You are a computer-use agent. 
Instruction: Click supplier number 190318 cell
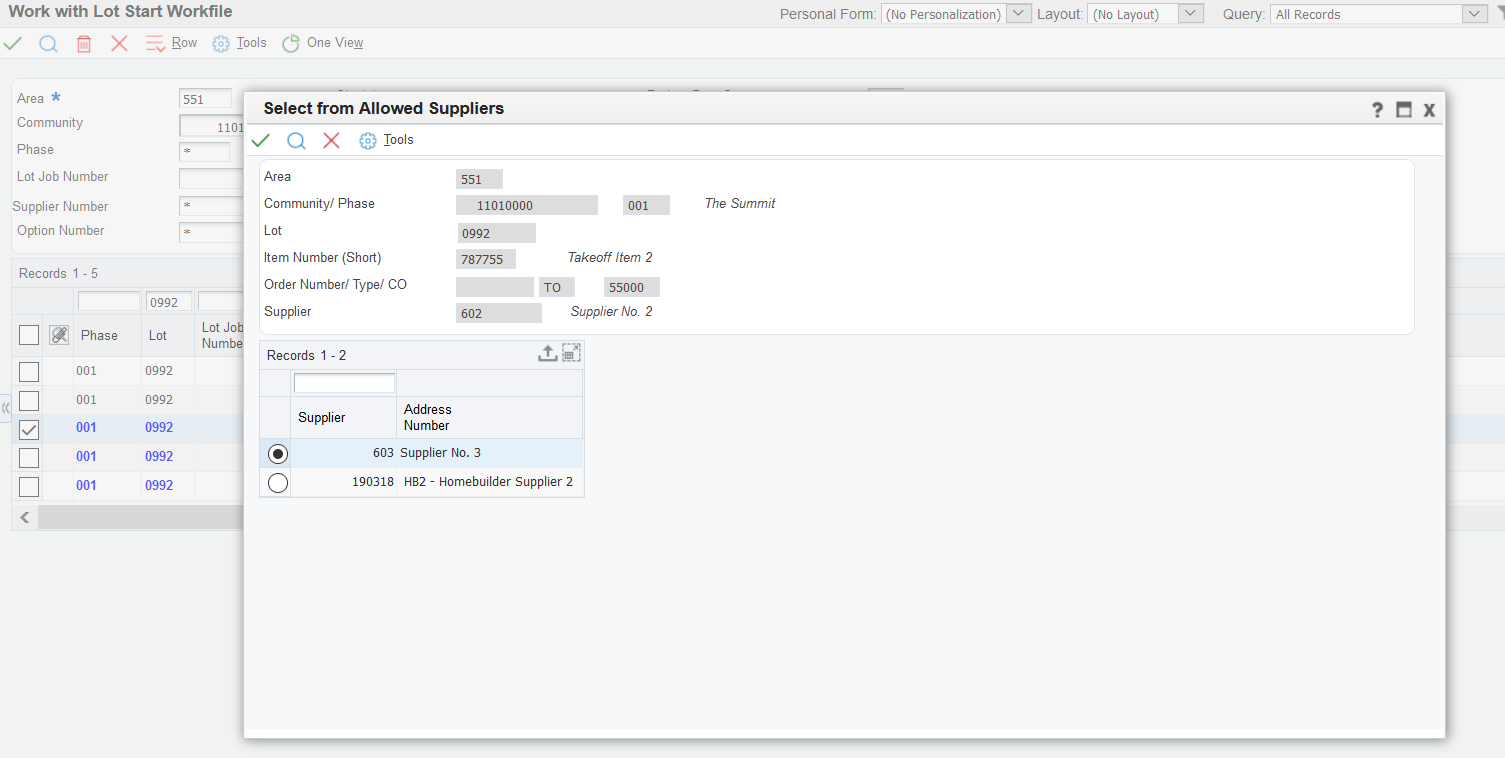pos(344,482)
